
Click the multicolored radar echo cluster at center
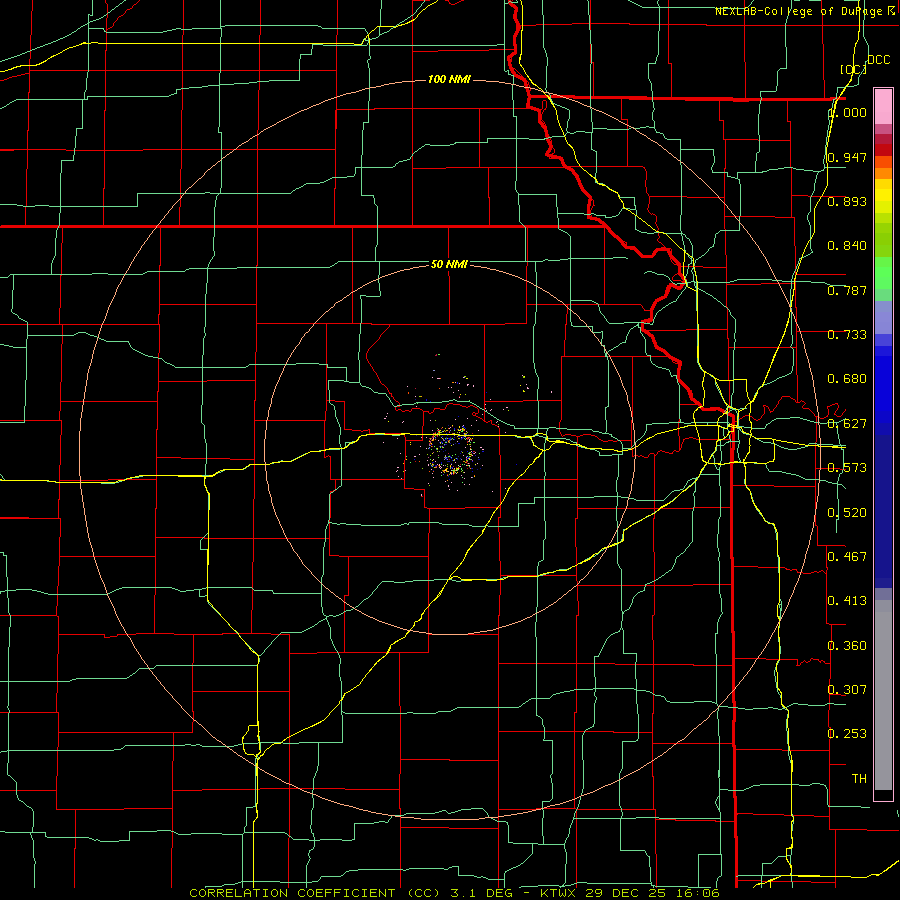click(x=452, y=451)
